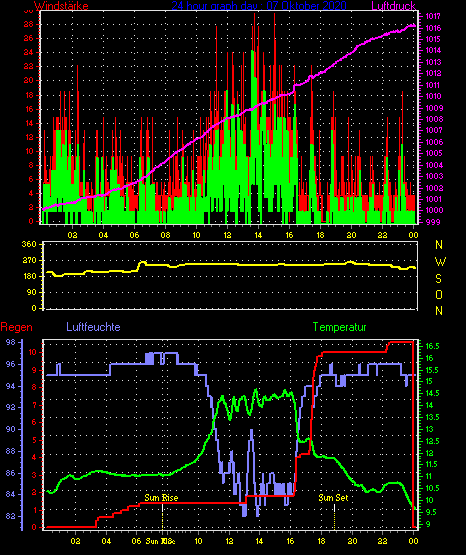Click the Luftfeuchte legend label
The height and width of the screenshot is (555, 466).
pos(93,327)
